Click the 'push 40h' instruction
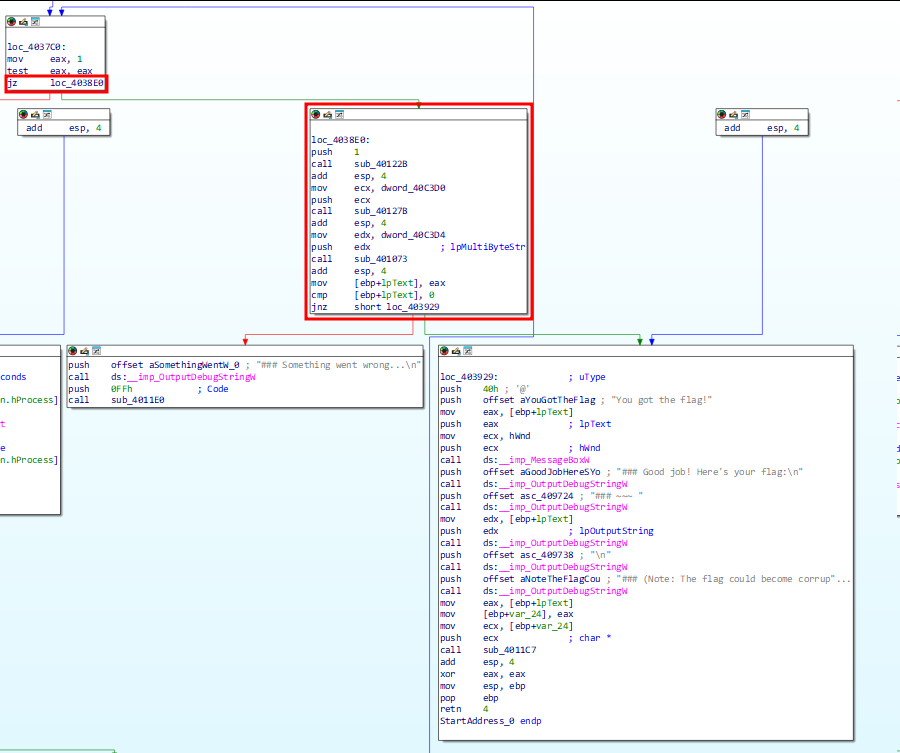The width and height of the screenshot is (900, 753). pyautogui.click(x=469, y=389)
